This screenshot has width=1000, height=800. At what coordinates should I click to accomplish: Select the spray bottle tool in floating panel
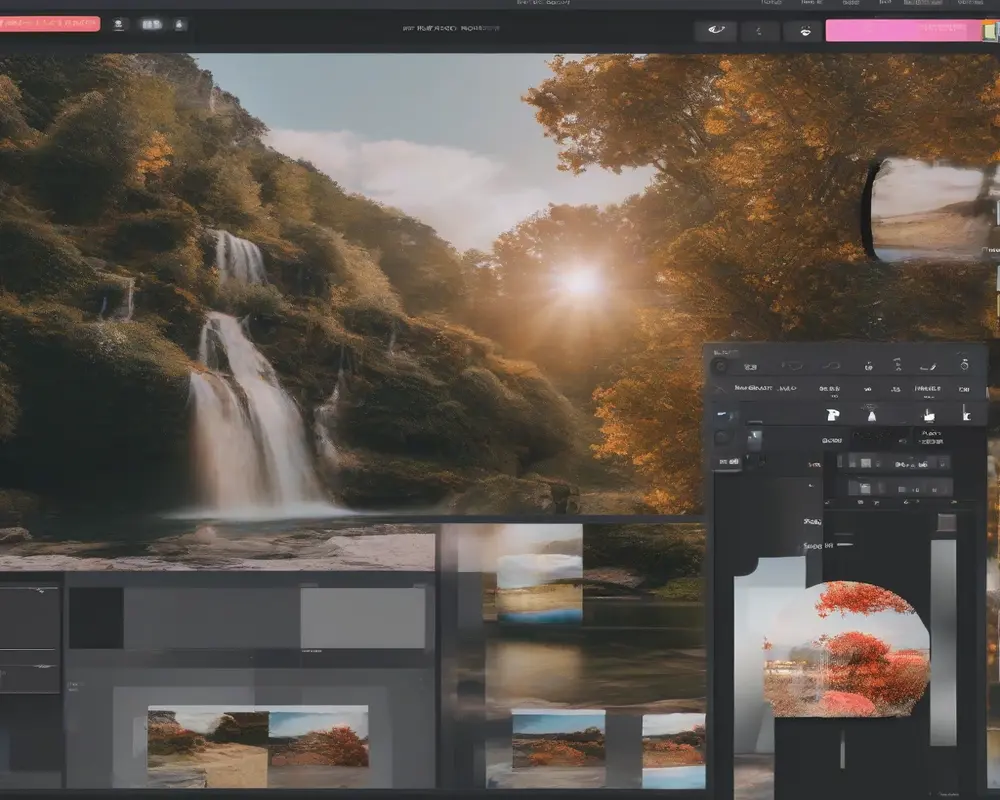[832, 415]
